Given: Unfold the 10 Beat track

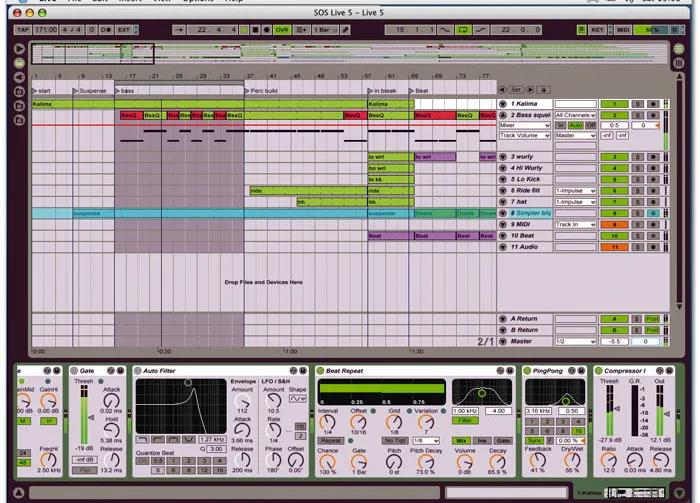Looking at the screenshot, I should pos(503,236).
